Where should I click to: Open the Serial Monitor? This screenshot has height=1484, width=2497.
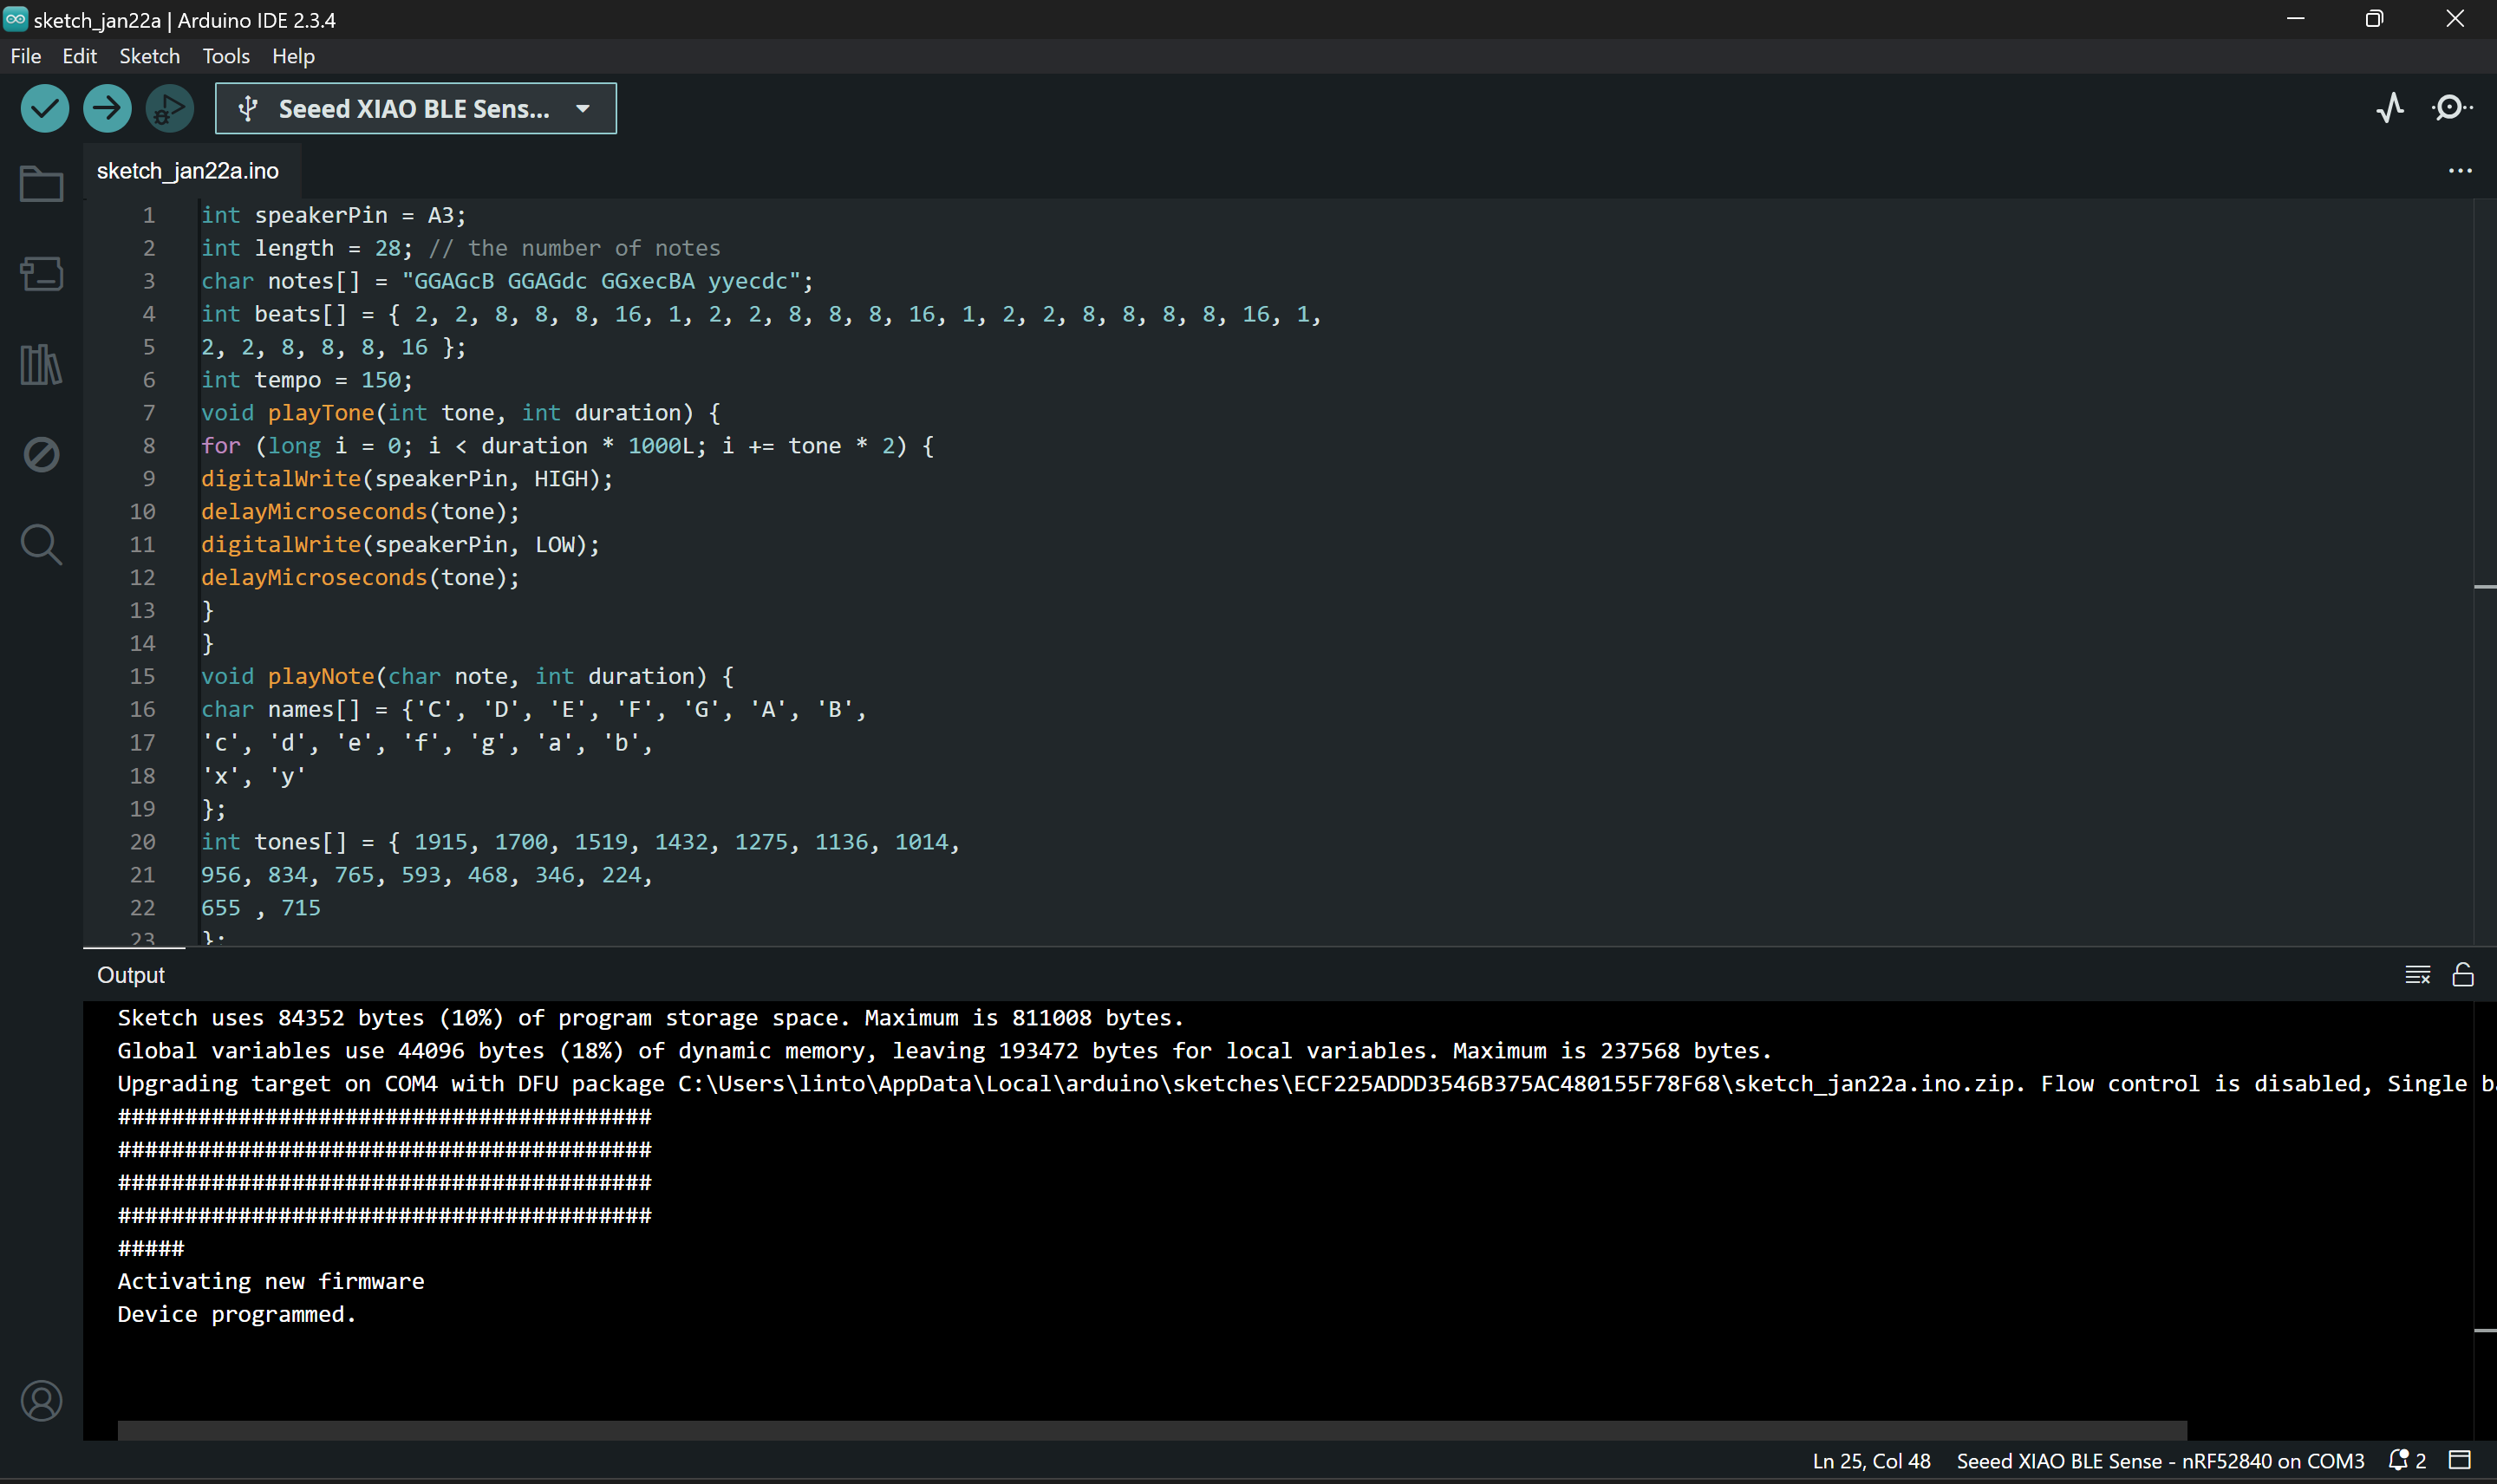(x=2451, y=107)
